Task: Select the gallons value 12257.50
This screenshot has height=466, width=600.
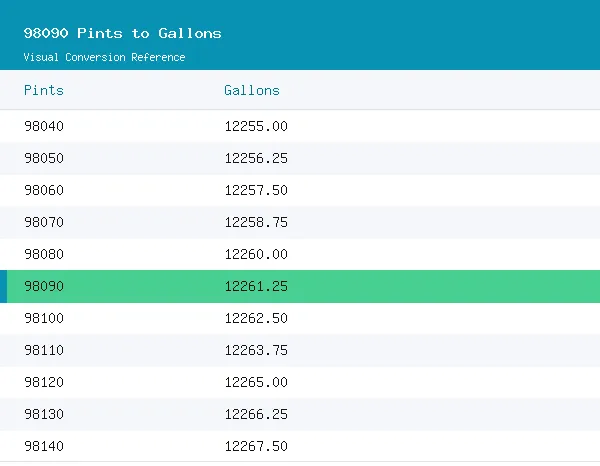Action: [x=256, y=190]
